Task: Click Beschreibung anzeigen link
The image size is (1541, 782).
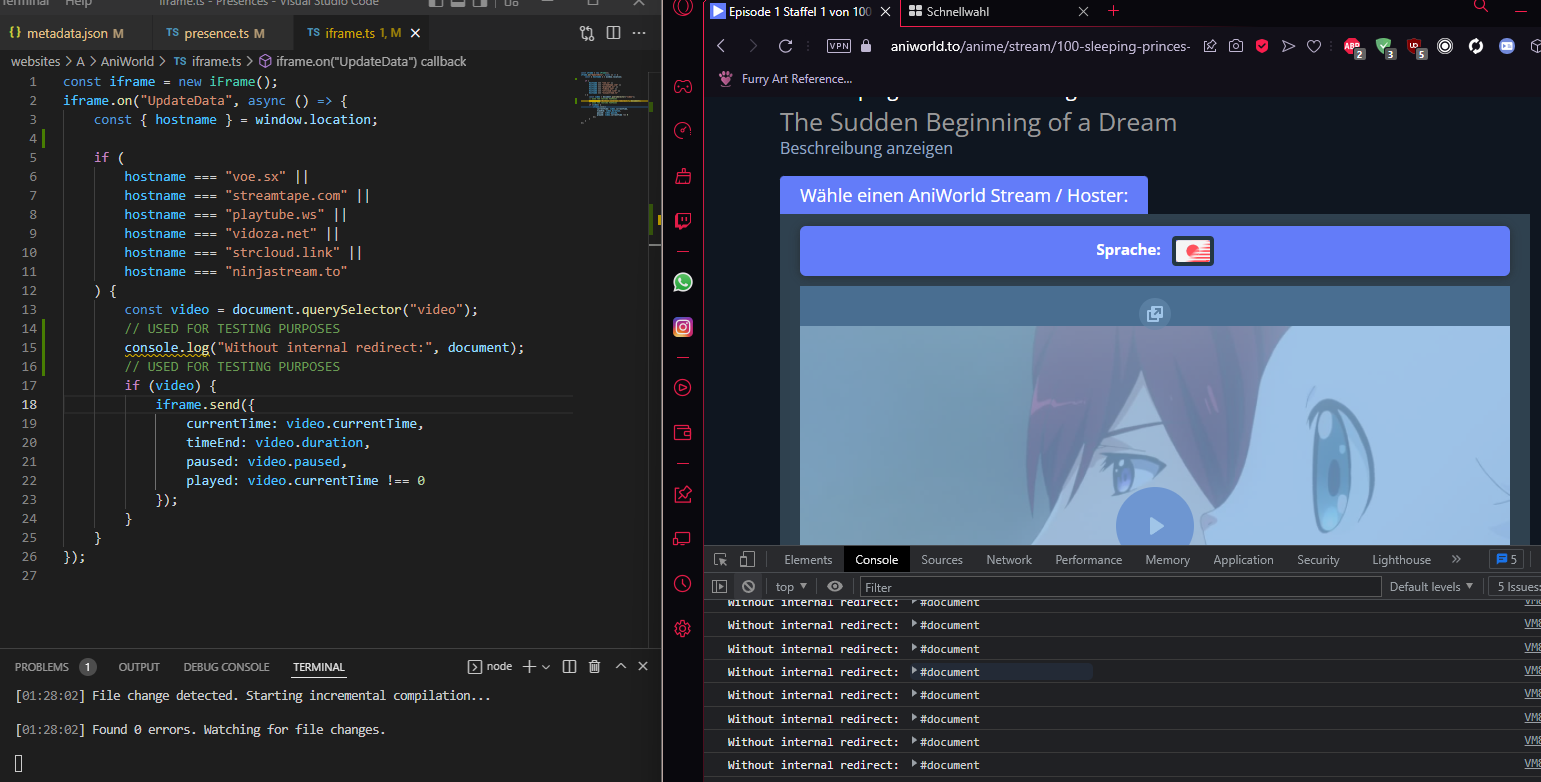Action: pyautogui.click(x=866, y=148)
